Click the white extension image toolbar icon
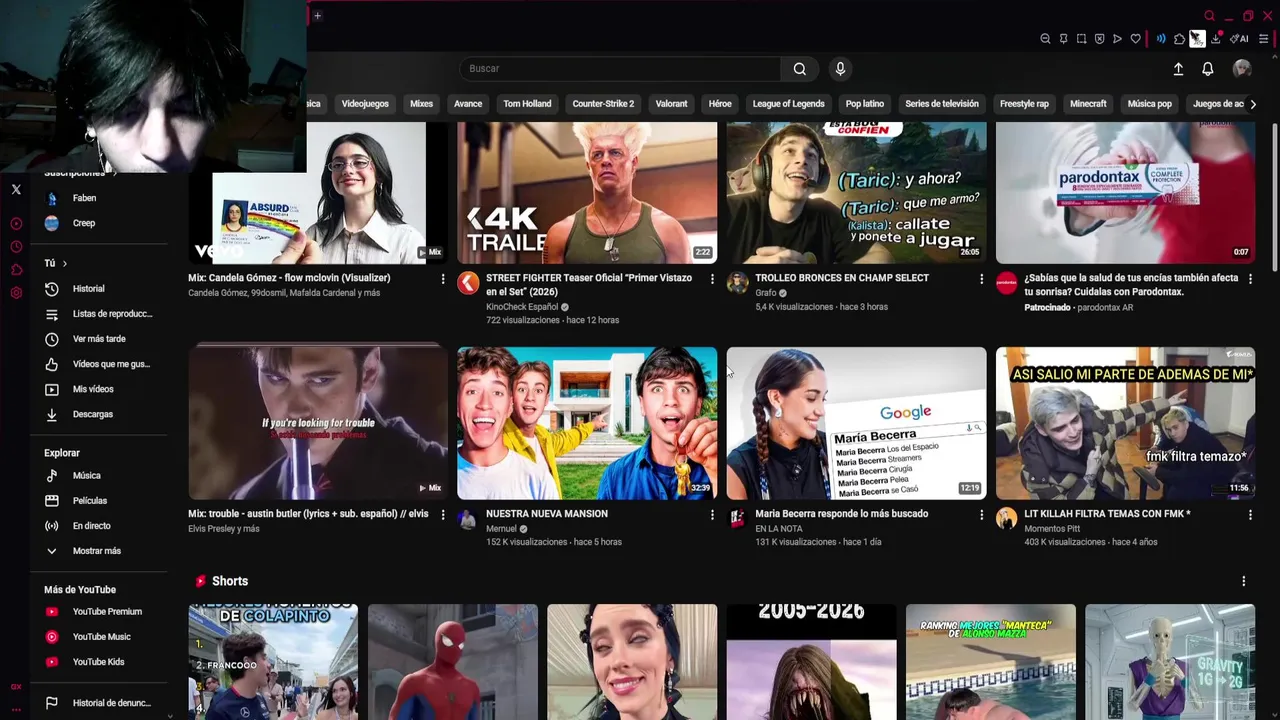The width and height of the screenshot is (1280, 720). [1197, 39]
